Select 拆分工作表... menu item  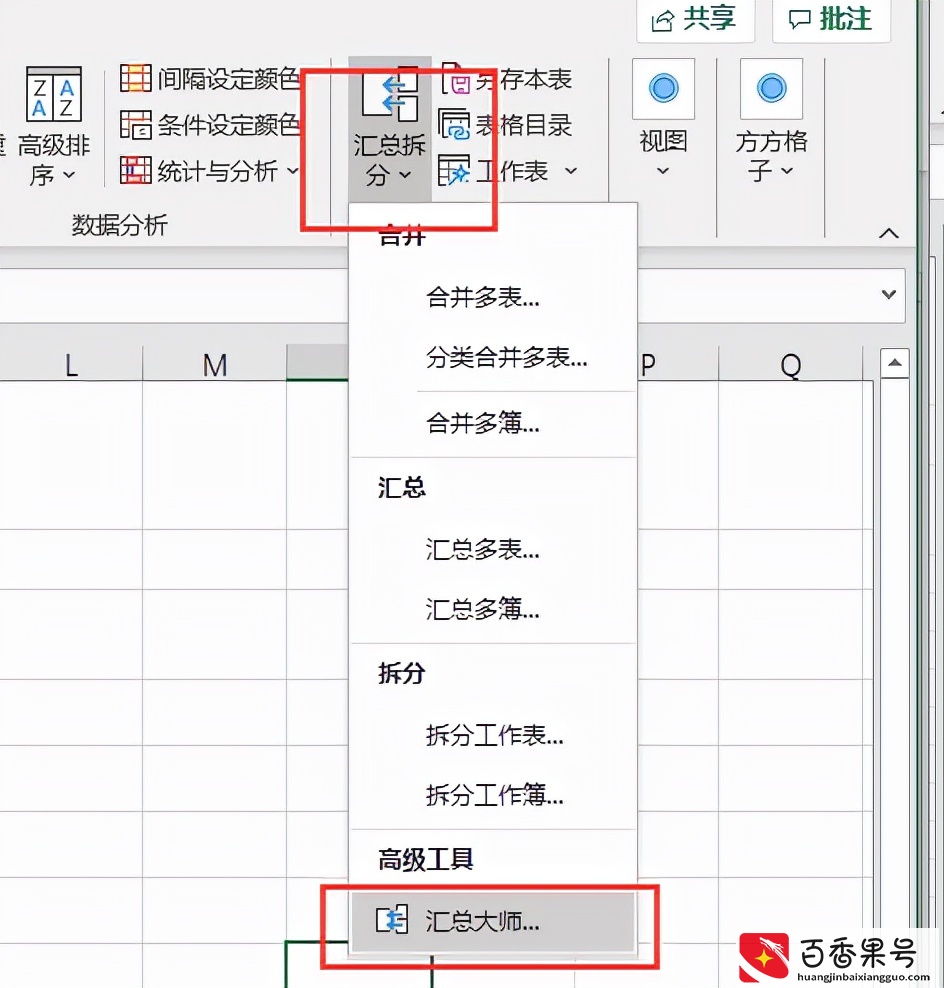(x=493, y=735)
